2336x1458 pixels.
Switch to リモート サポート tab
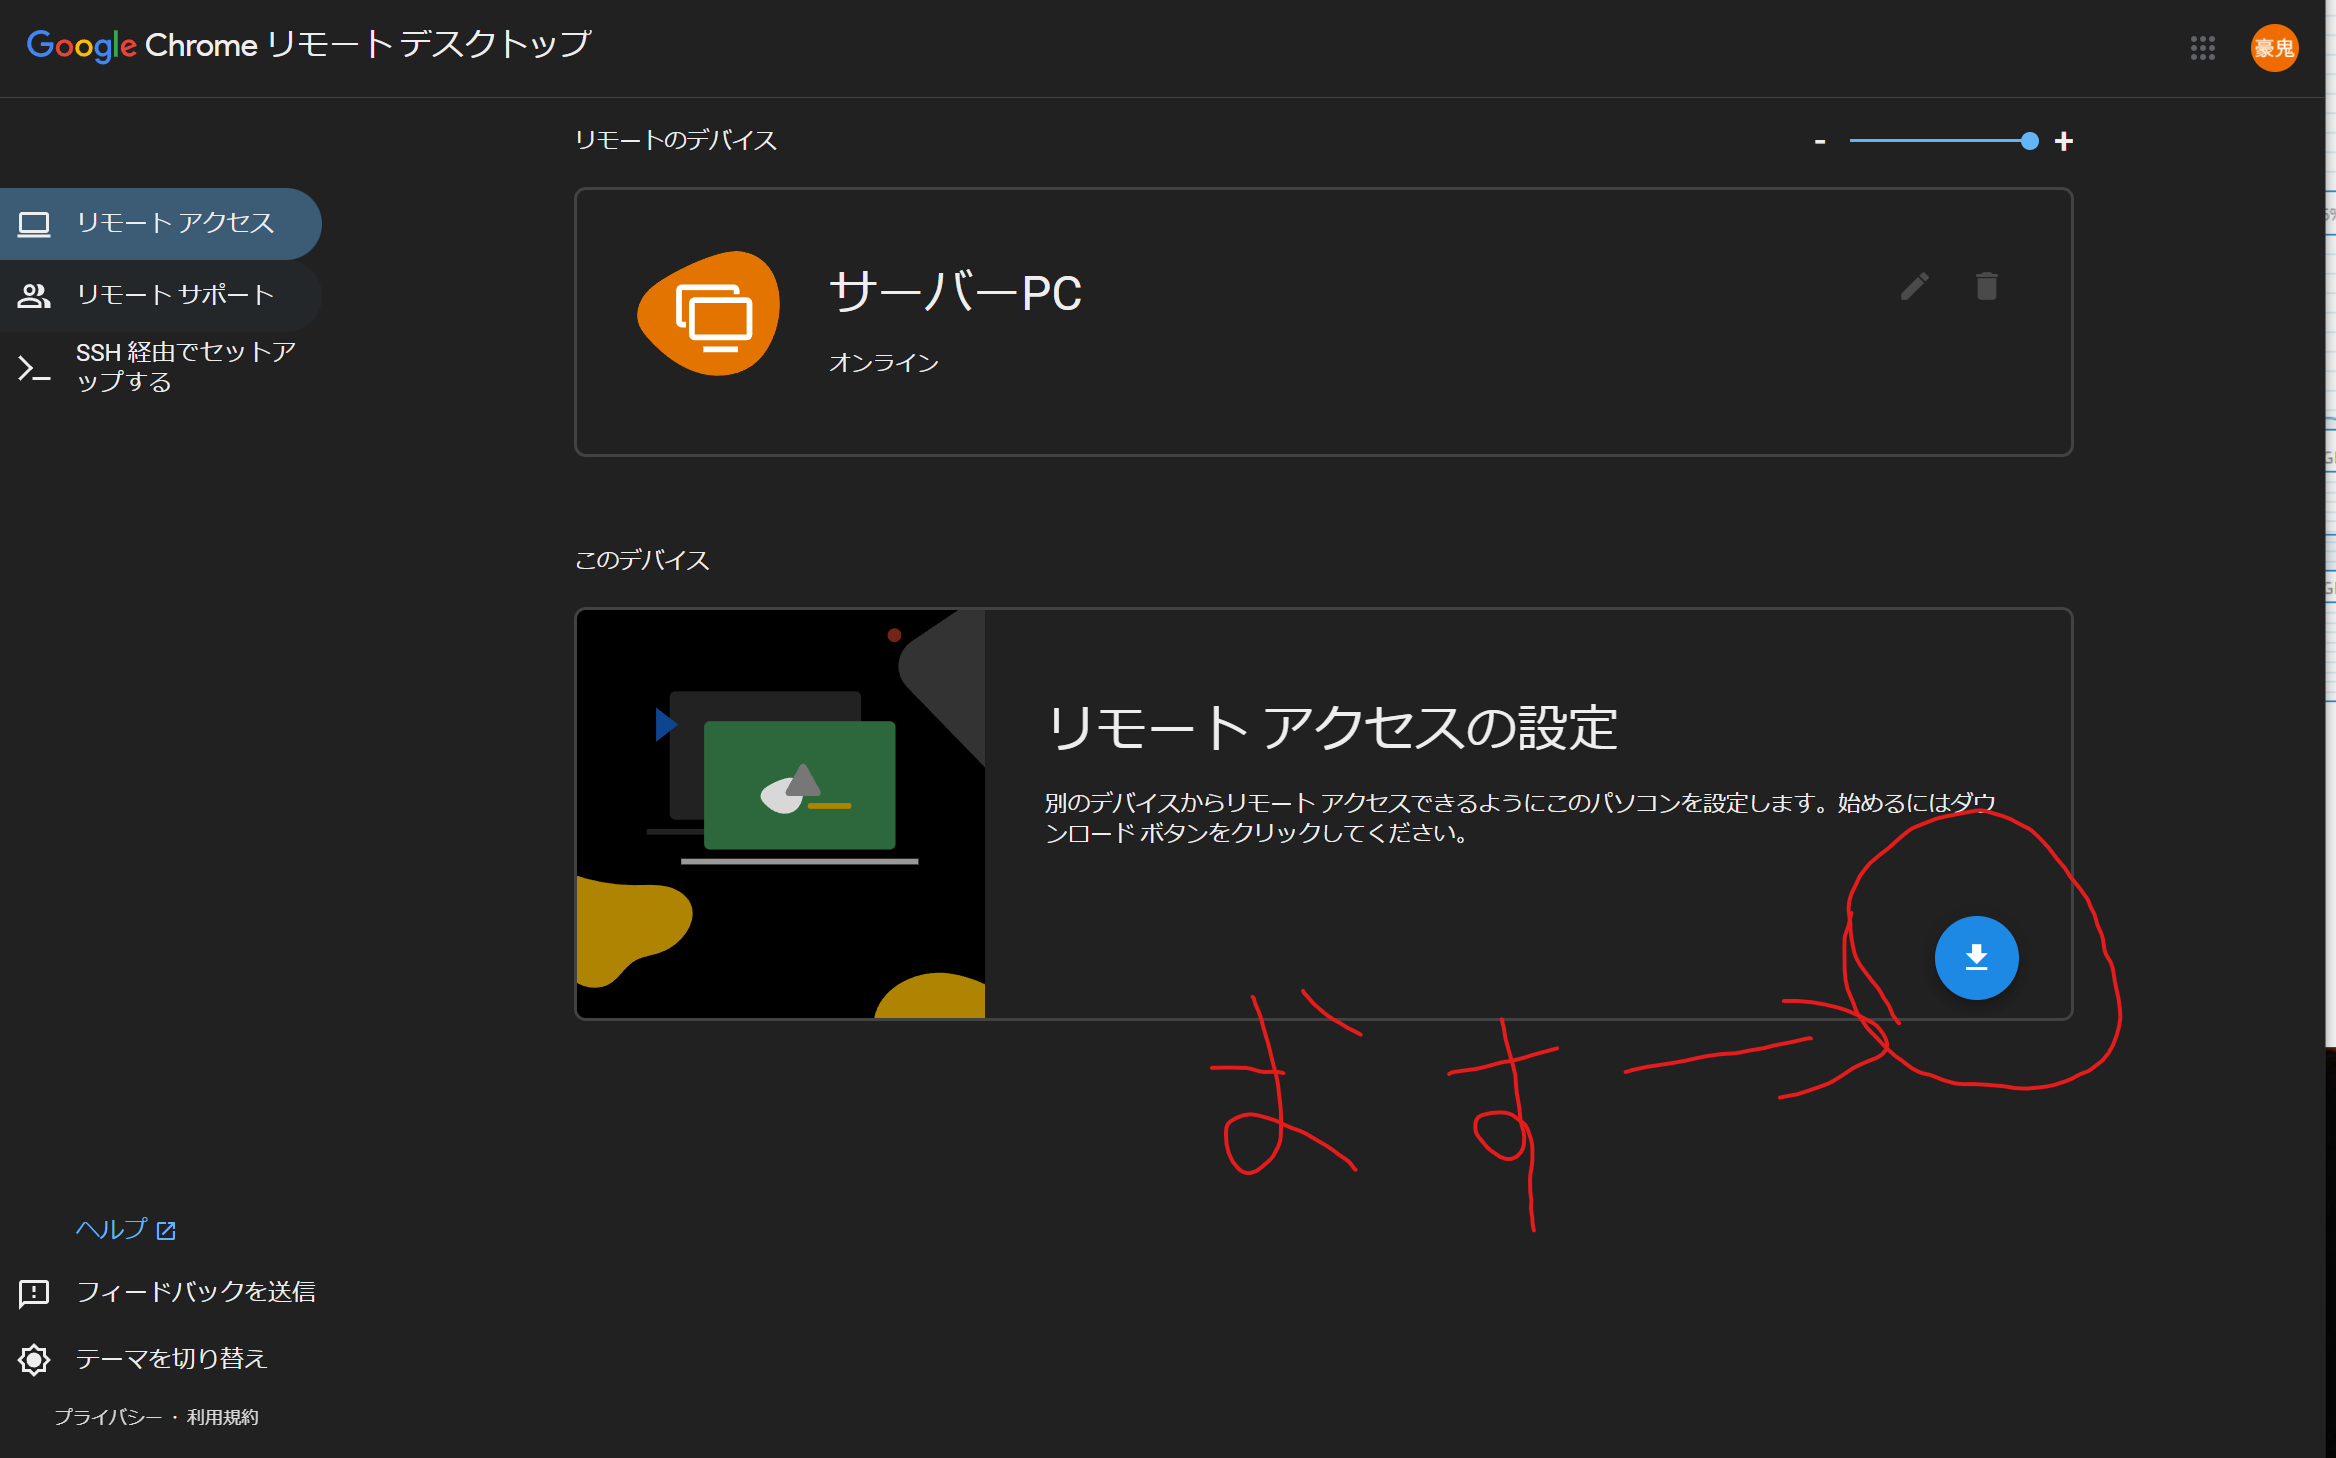coord(175,295)
